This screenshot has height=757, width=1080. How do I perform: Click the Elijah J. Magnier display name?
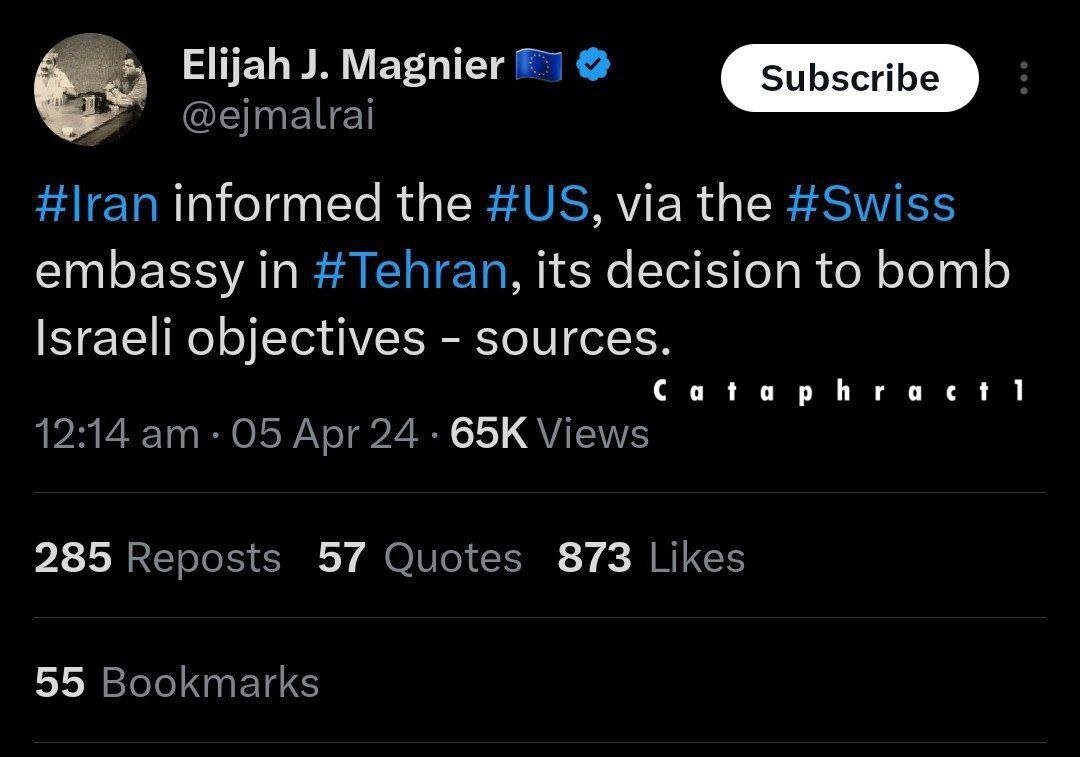pyautogui.click(x=343, y=66)
